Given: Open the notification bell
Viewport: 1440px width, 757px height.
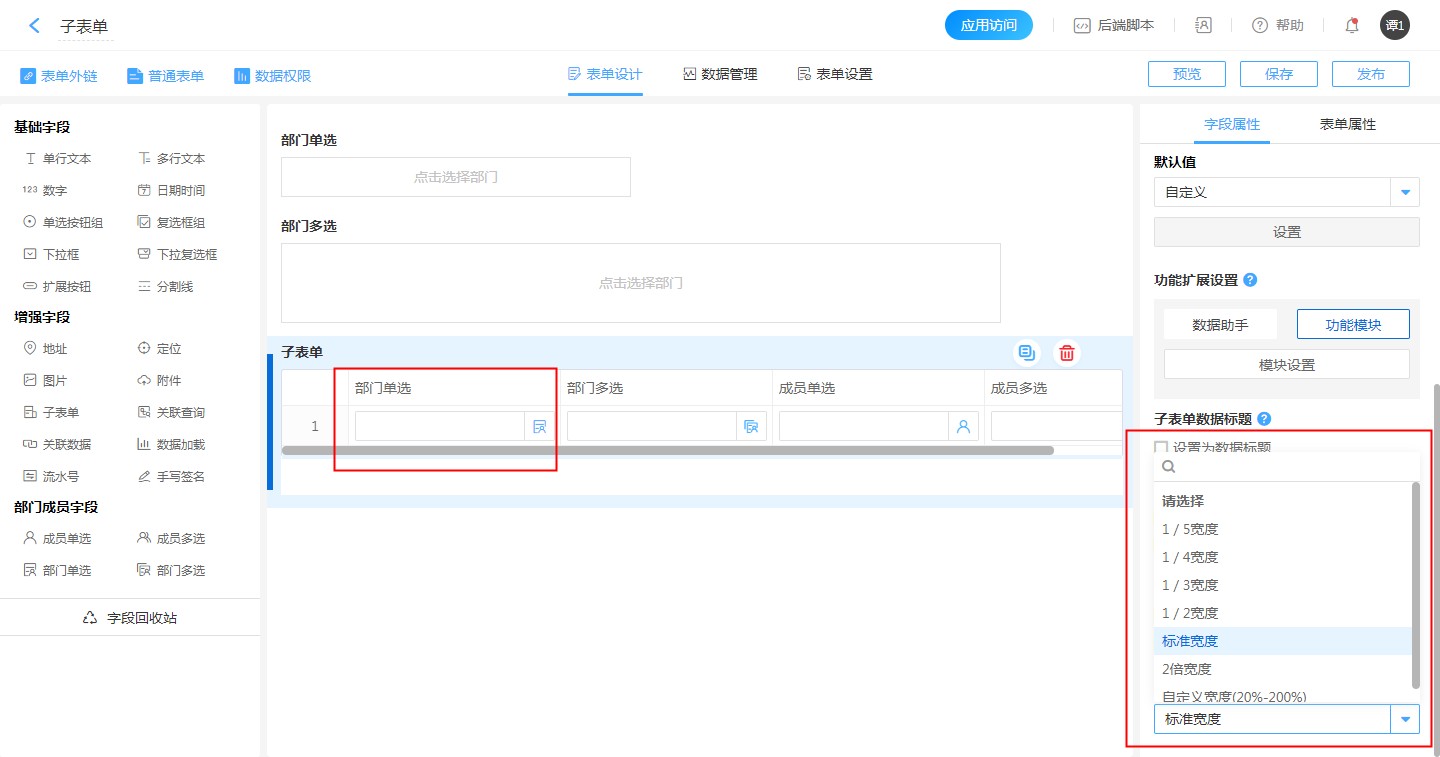Looking at the screenshot, I should pos(1352,26).
